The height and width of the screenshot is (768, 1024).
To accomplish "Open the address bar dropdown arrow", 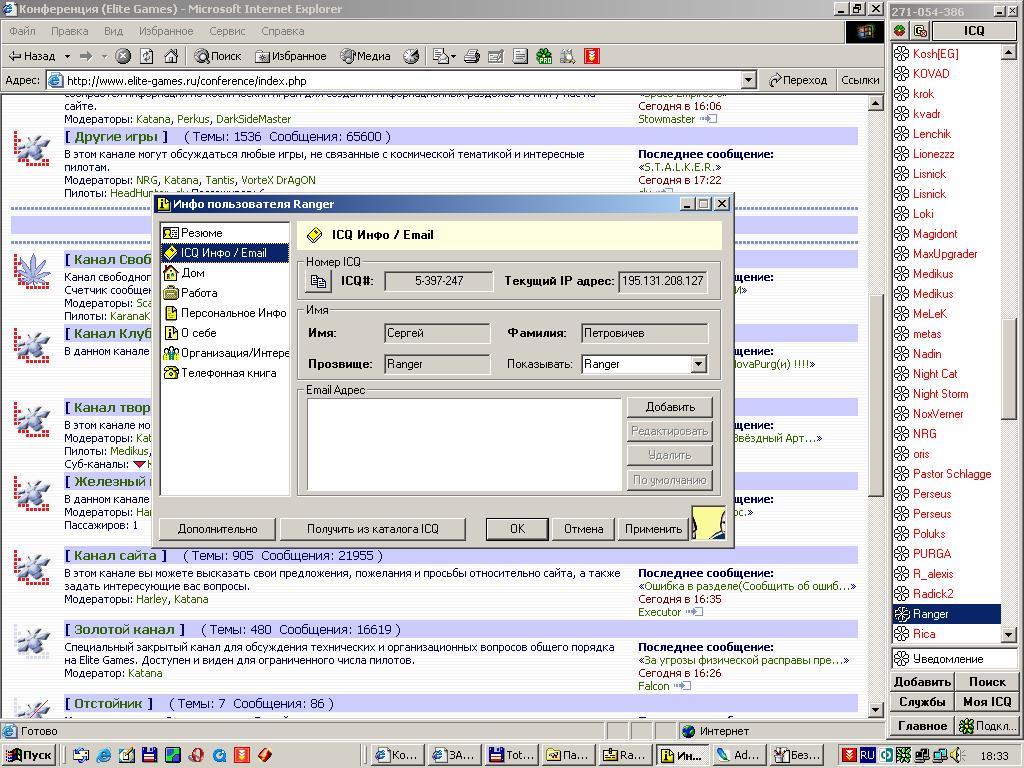I will tap(748, 80).
